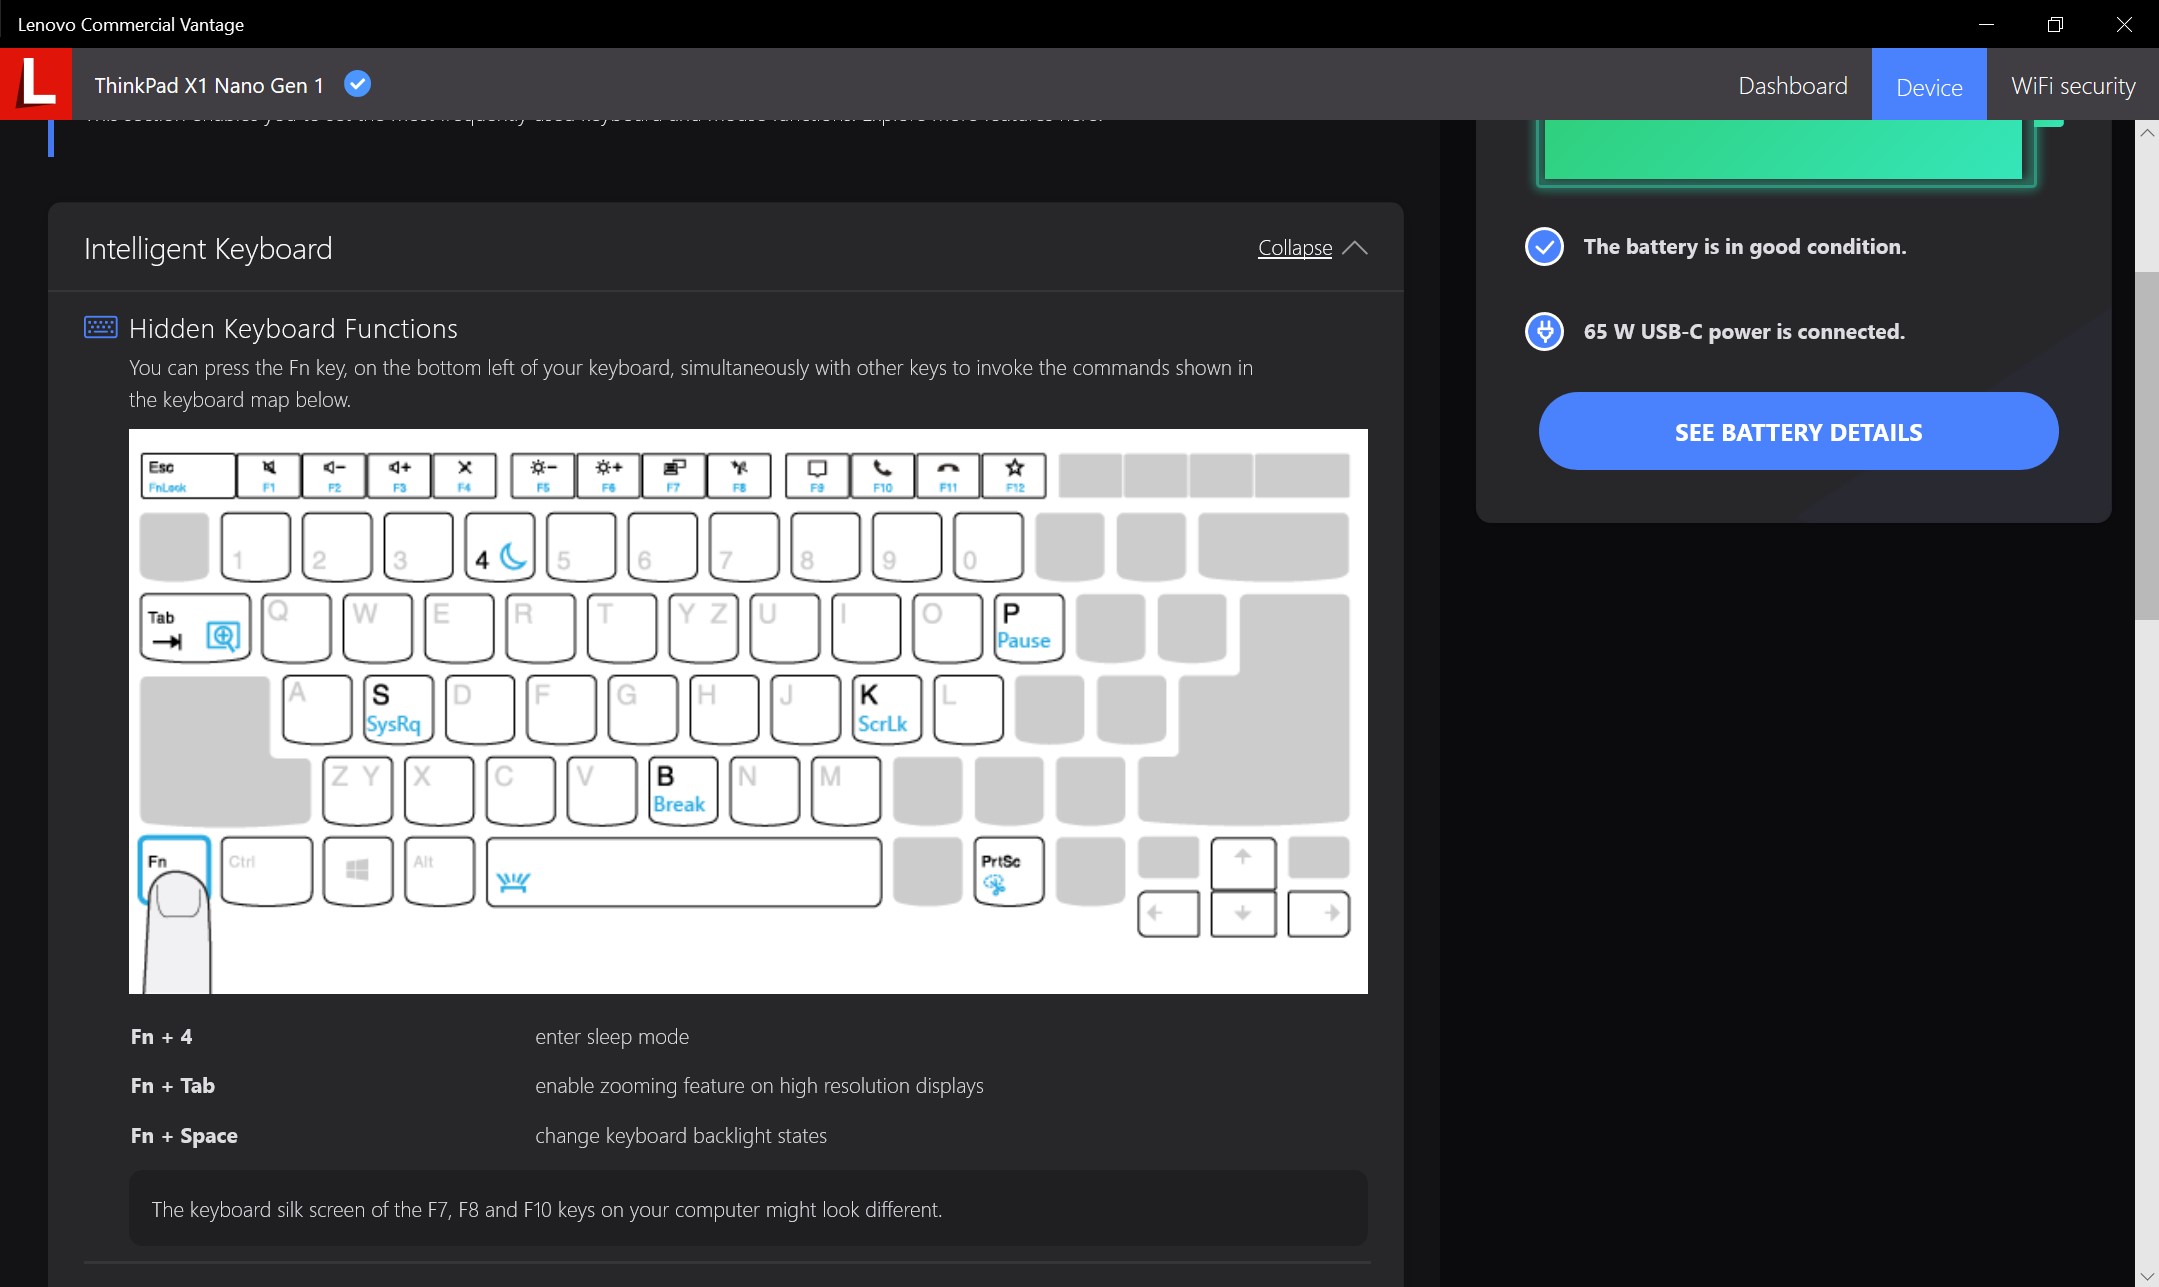The height and width of the screenshot is (1287, 2159).
Task: Click the sleep moon key in diagram
Action: pos(500,547)
